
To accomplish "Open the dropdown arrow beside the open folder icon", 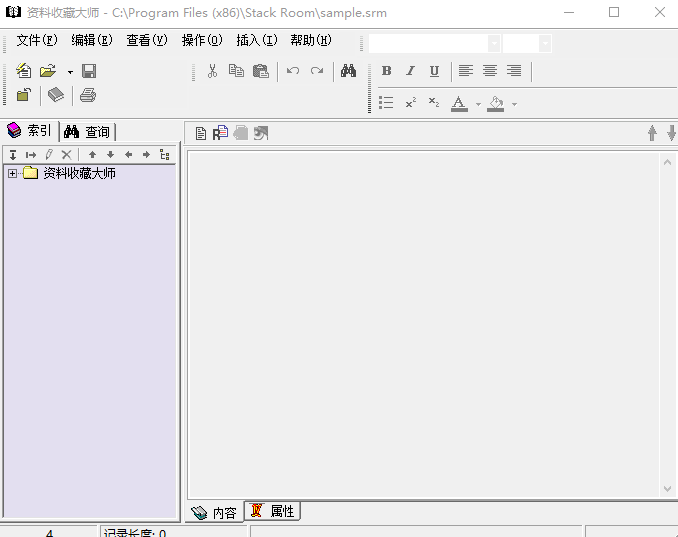I will click(70, 72).
